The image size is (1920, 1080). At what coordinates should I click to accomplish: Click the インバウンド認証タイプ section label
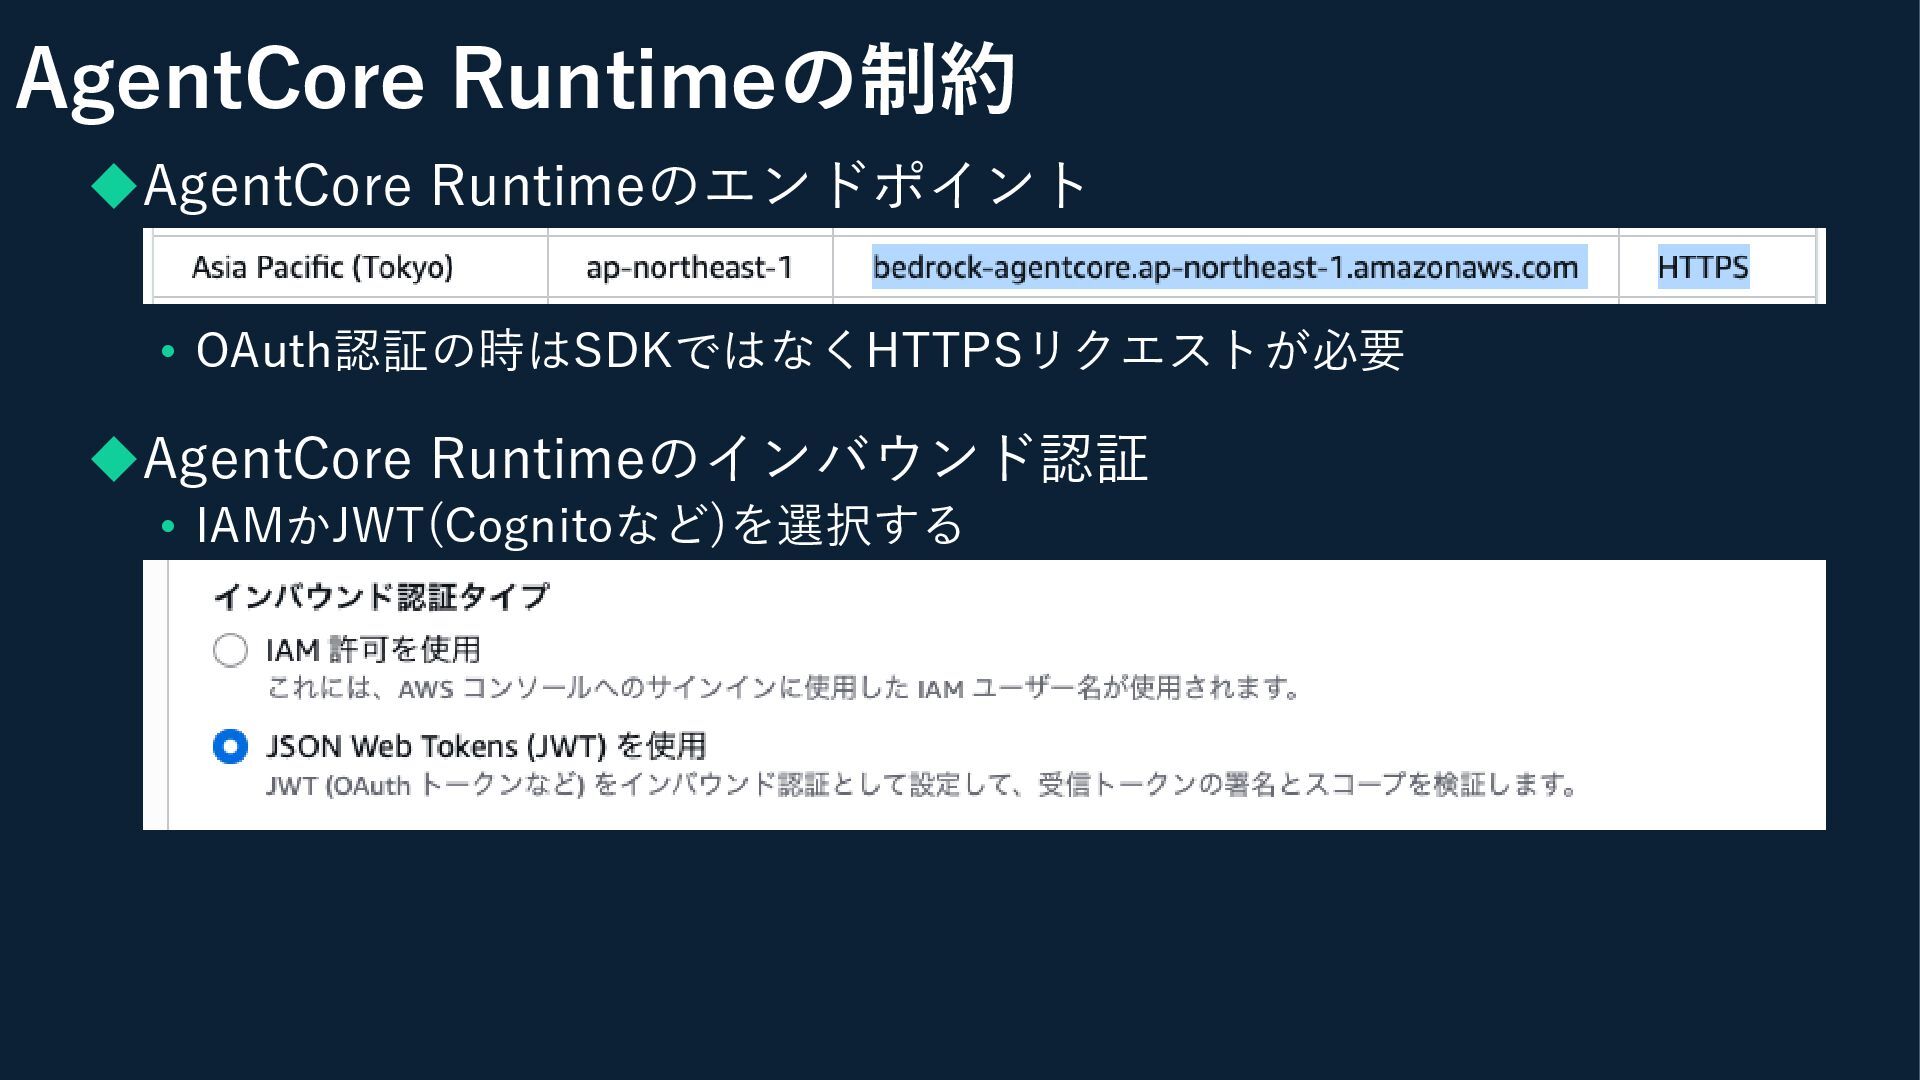pos(381,597)
